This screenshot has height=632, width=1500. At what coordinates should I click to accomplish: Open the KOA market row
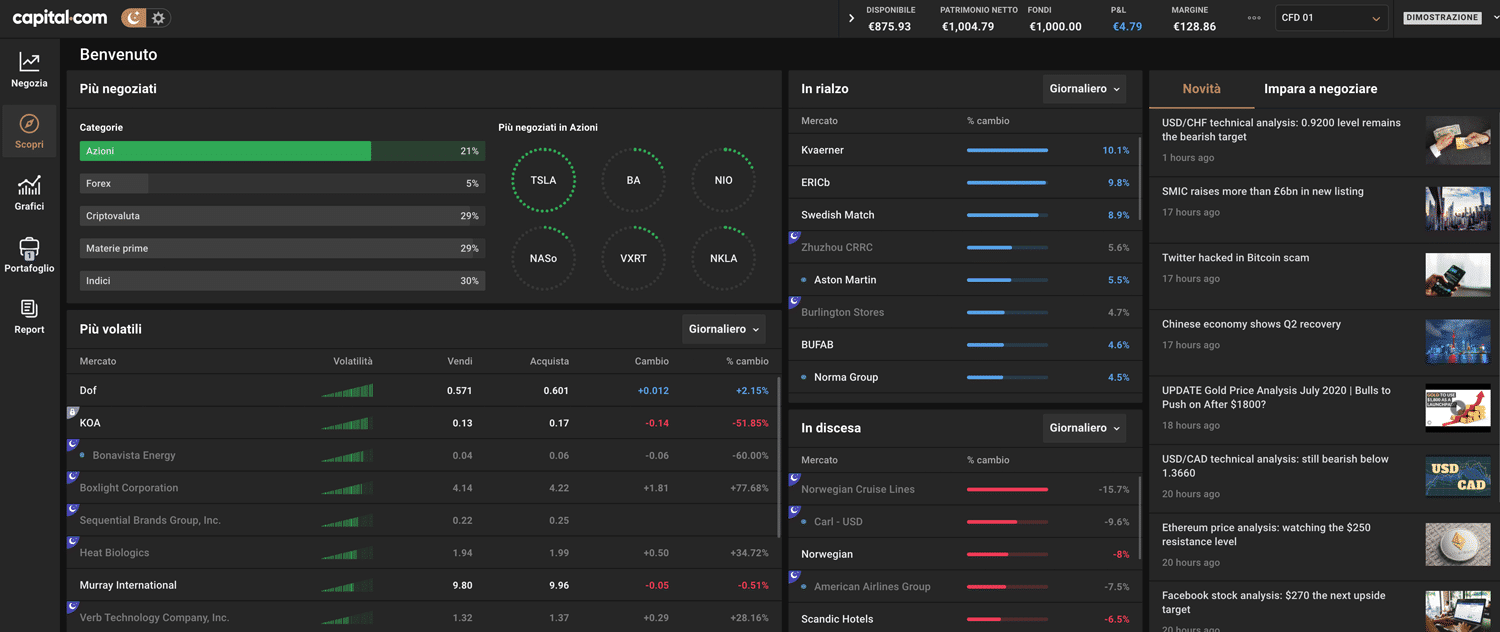tap(424, 423)
